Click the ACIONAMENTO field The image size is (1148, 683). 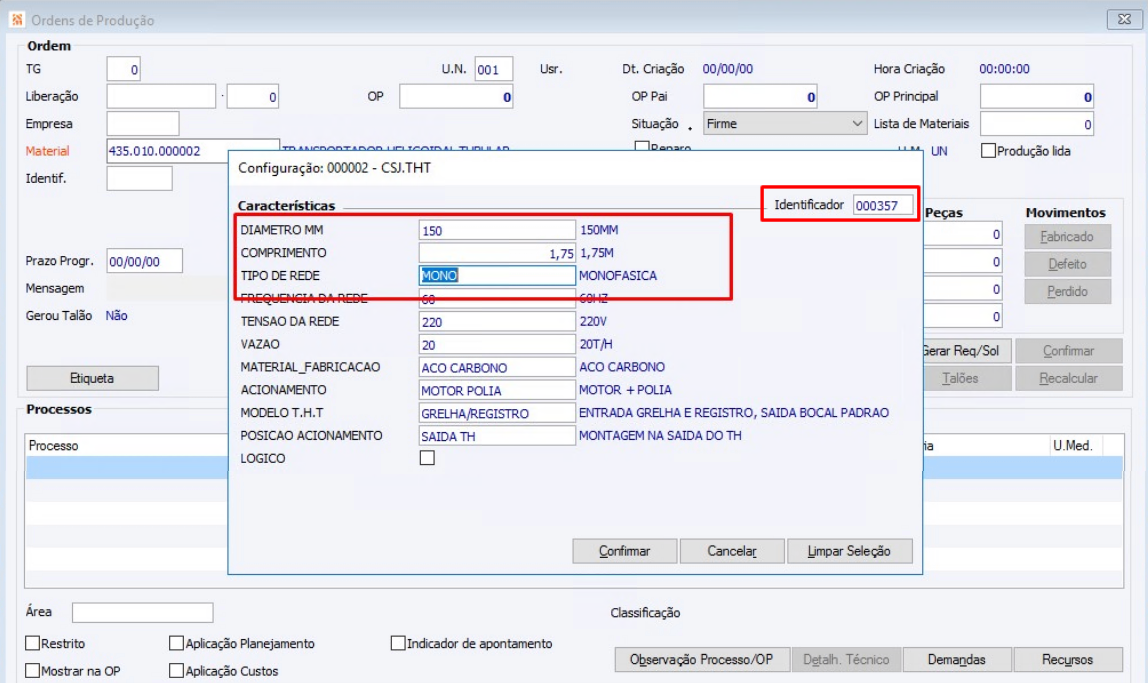(x=497, y=390)
